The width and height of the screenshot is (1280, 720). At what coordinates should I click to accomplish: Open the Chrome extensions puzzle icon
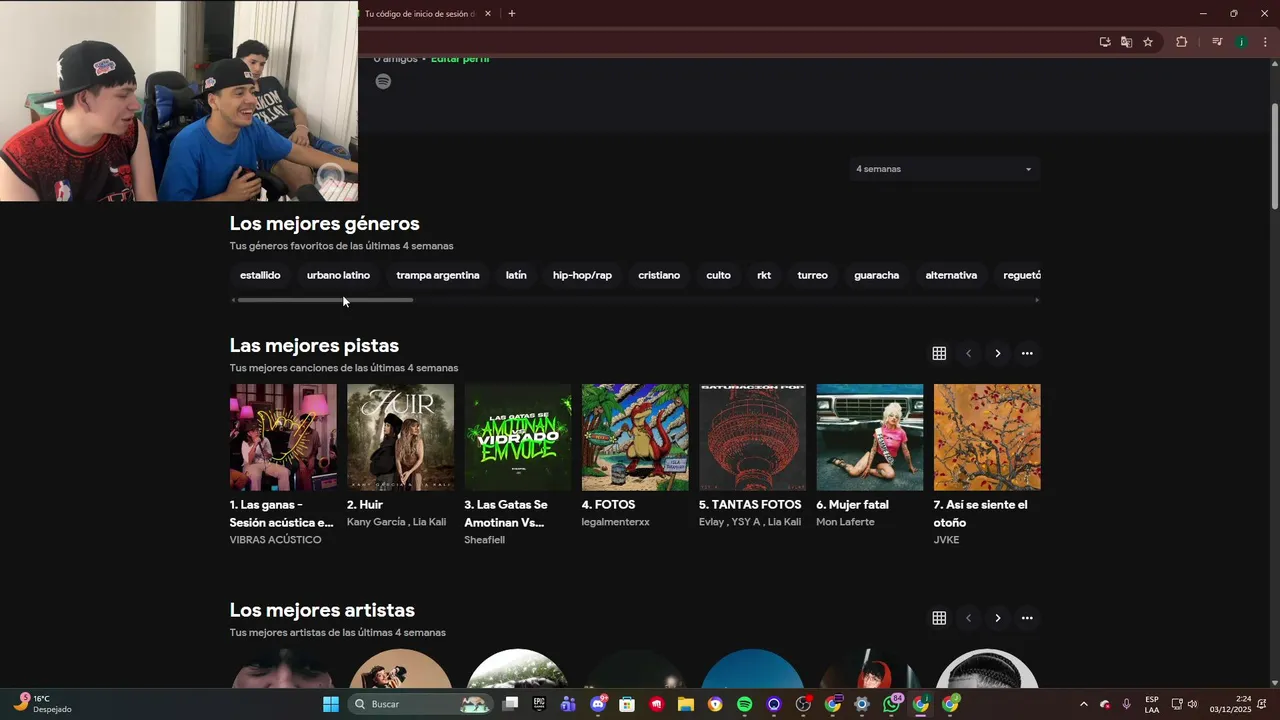click(1181, 42)
